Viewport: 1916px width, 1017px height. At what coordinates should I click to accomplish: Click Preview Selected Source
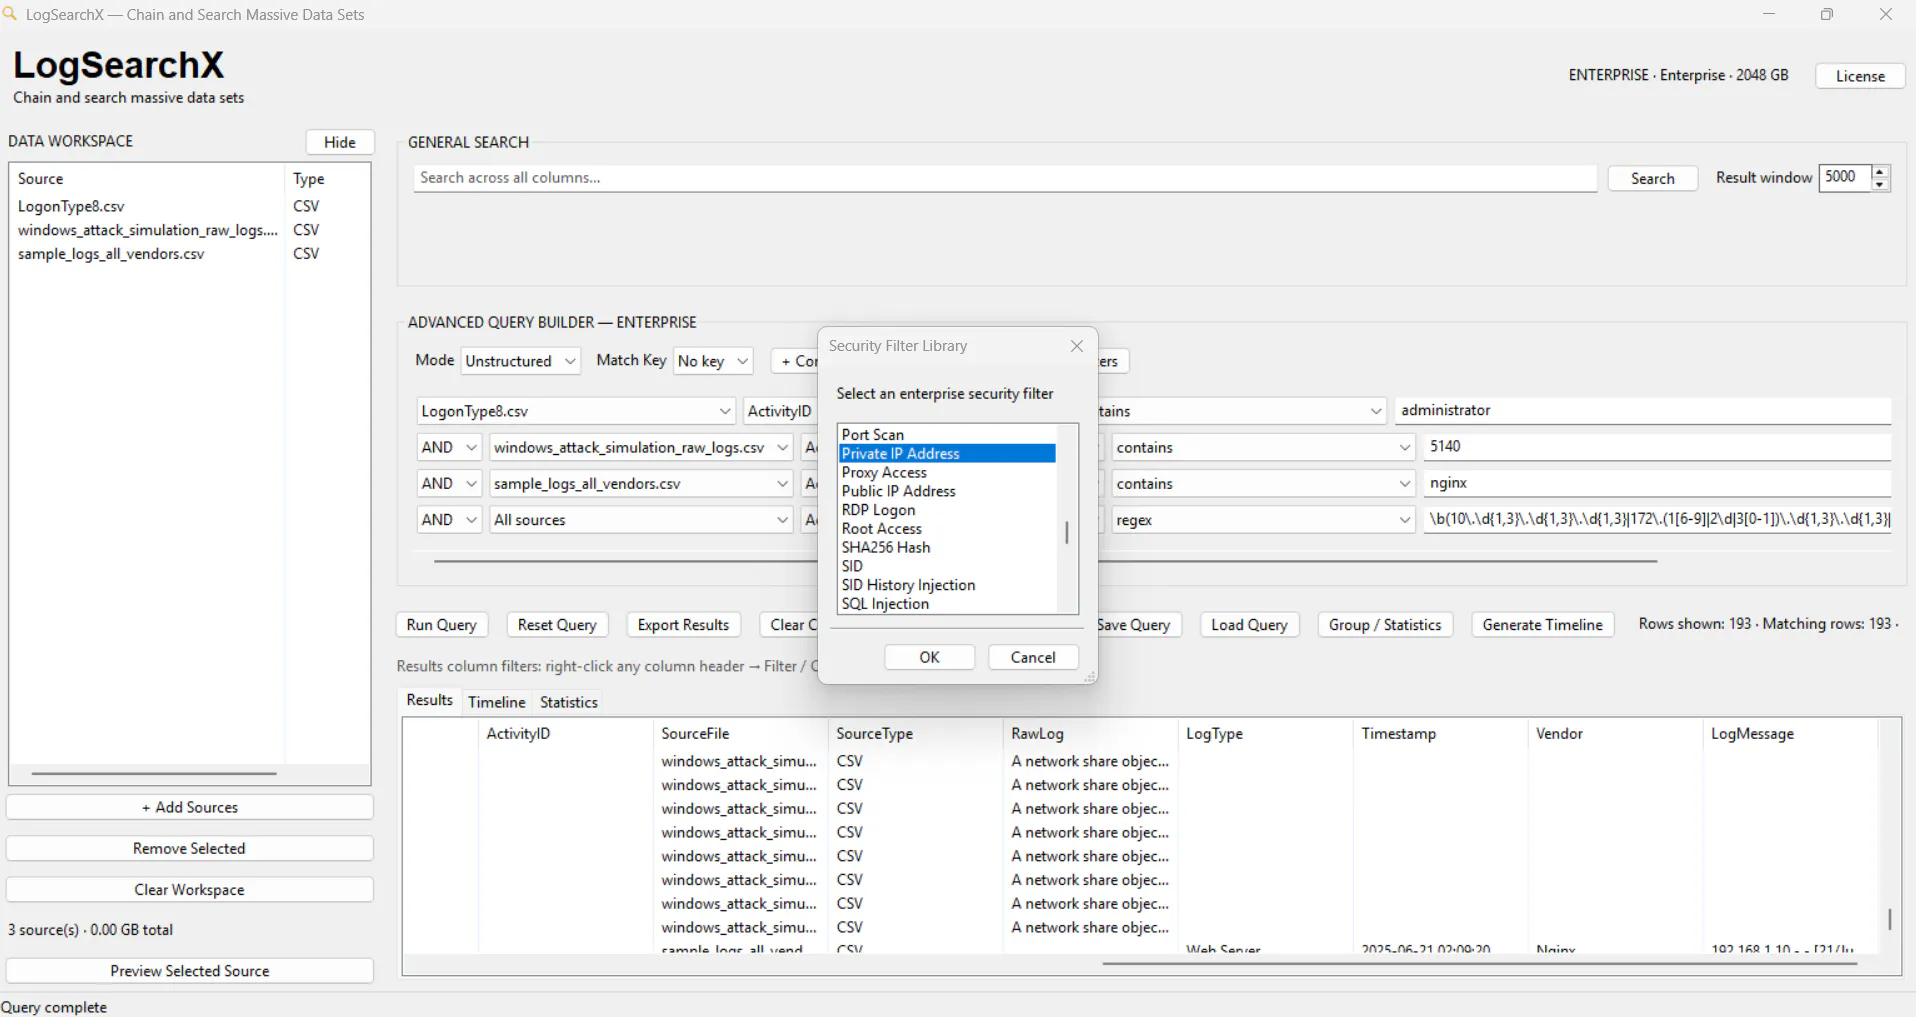pos(190,971)
